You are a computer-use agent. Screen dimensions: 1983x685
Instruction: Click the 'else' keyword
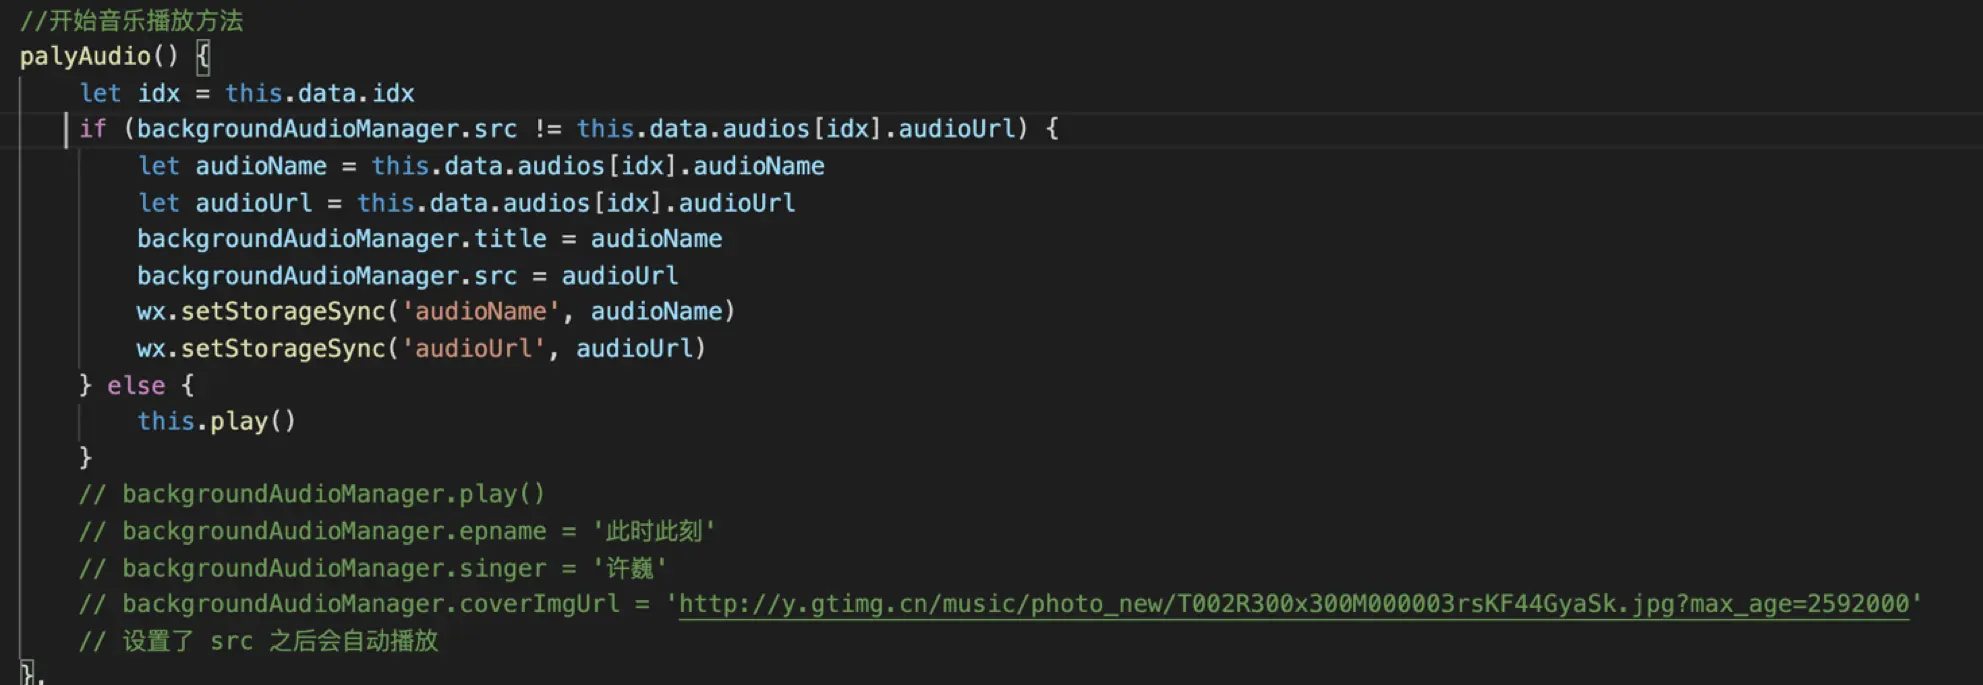pyautogui.click(x=136, y=385)
